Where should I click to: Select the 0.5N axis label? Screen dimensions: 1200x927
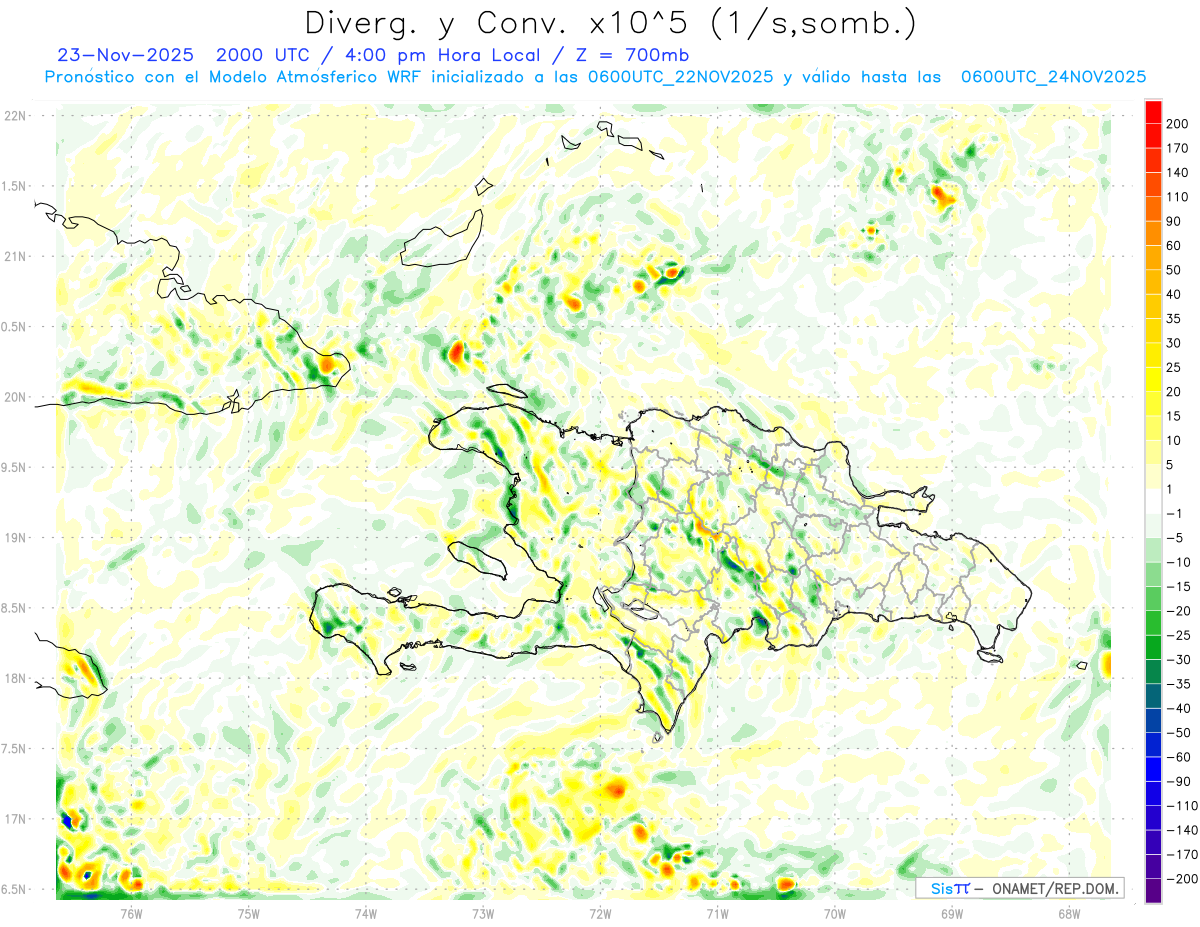[15, 327]
